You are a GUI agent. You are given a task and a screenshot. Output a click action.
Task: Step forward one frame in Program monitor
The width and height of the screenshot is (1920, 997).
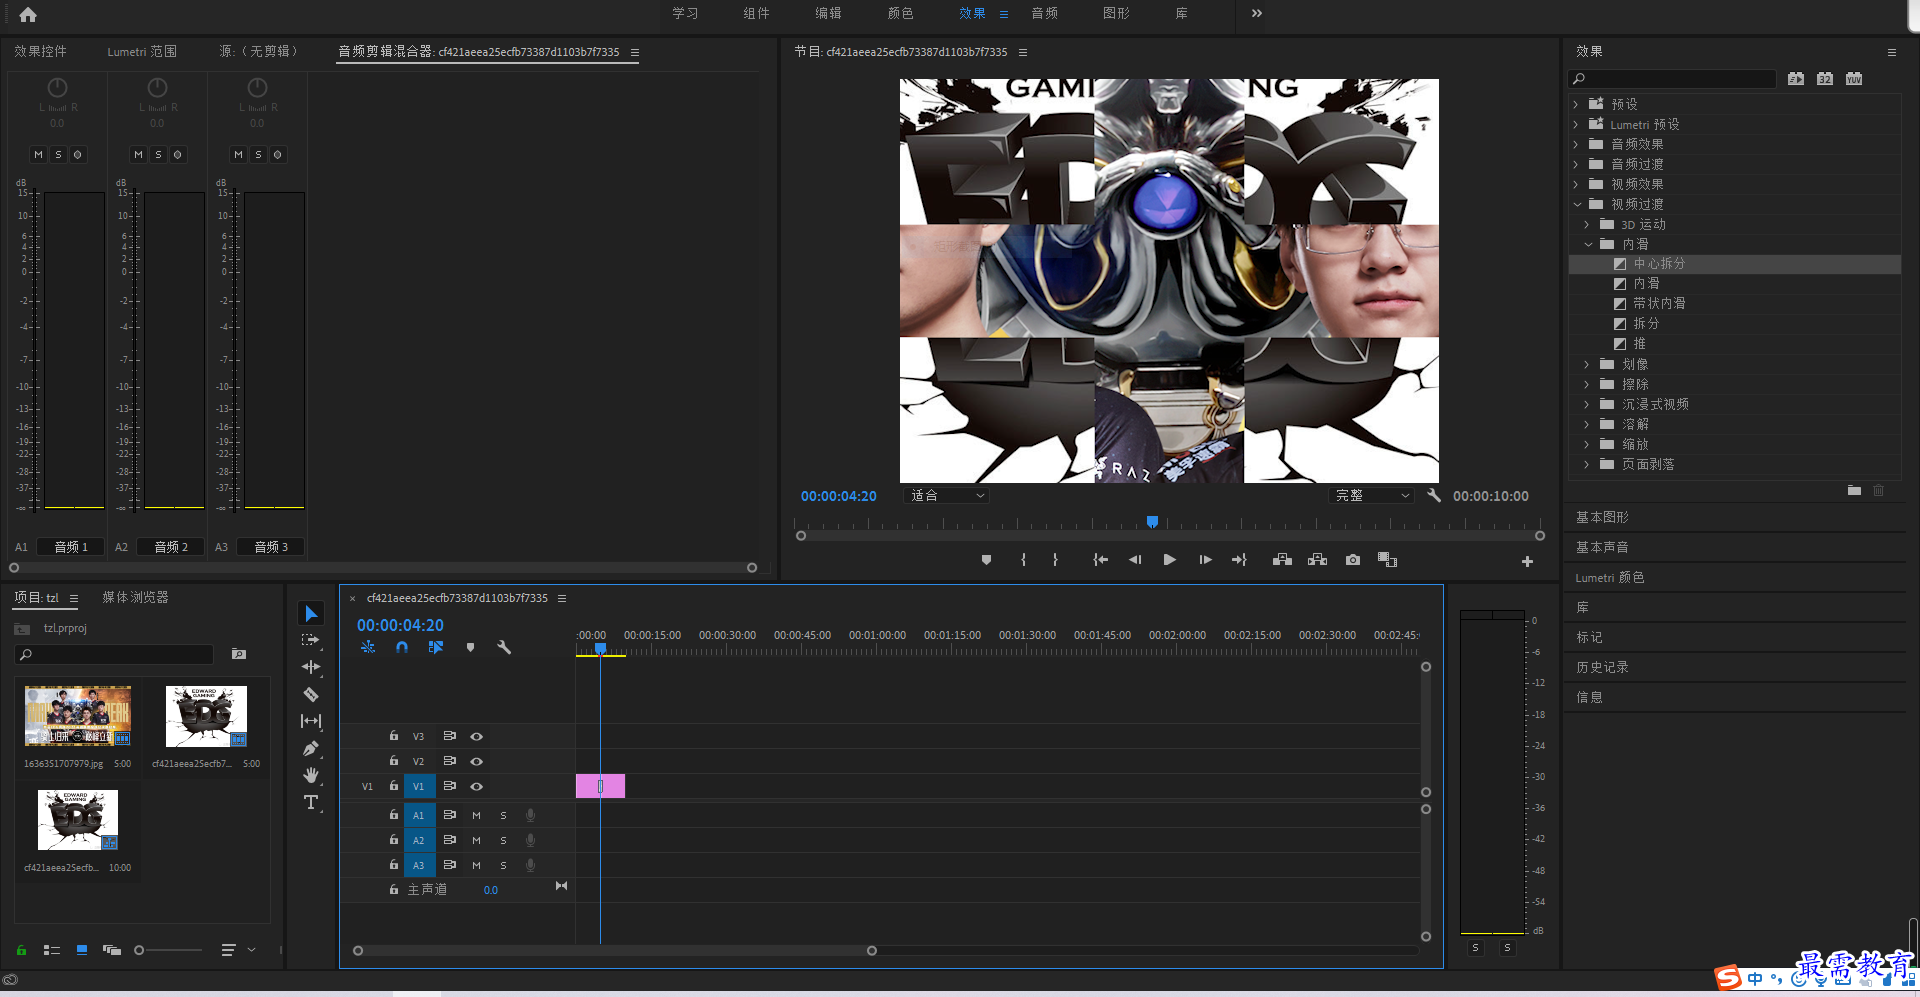click(1205, 560)
